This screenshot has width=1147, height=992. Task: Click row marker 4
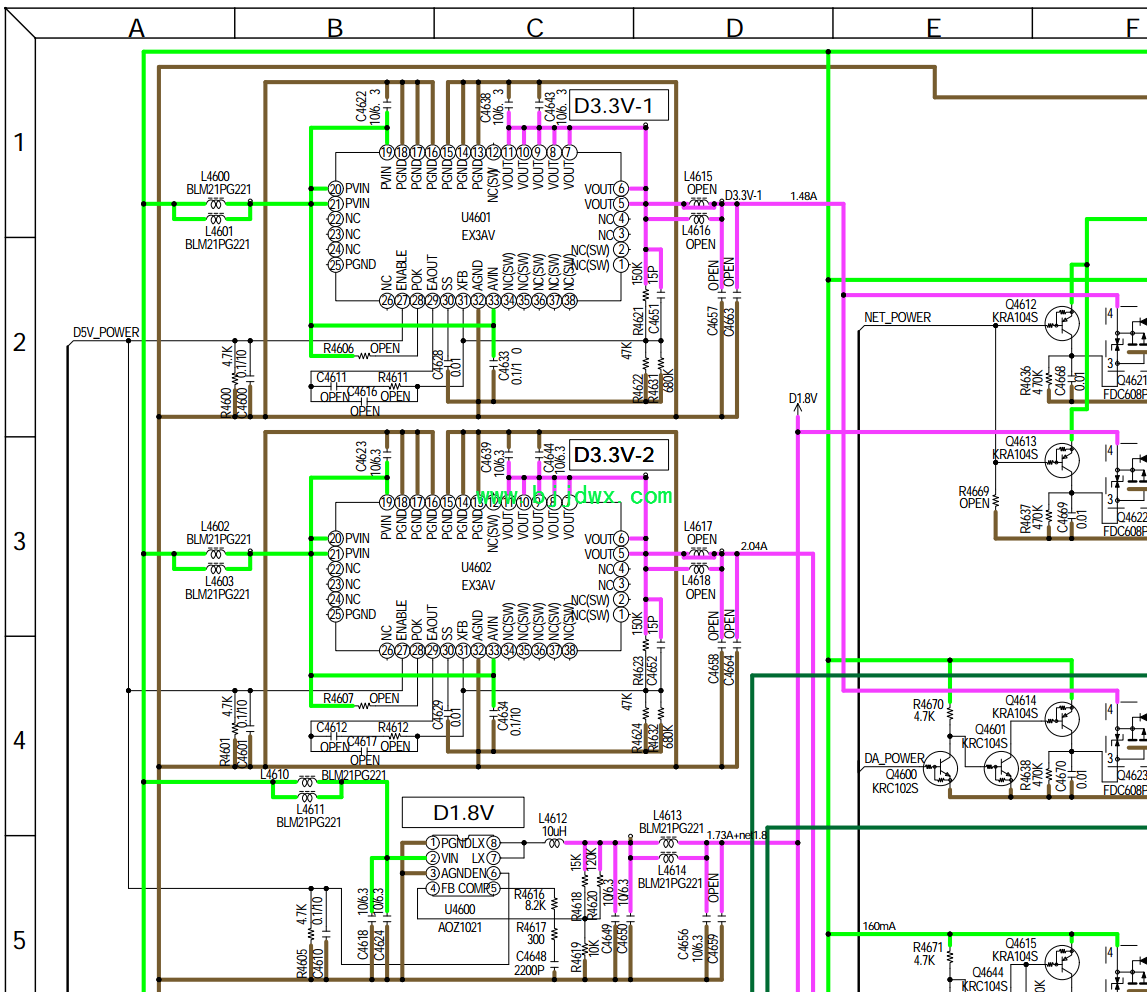[20, 740]
